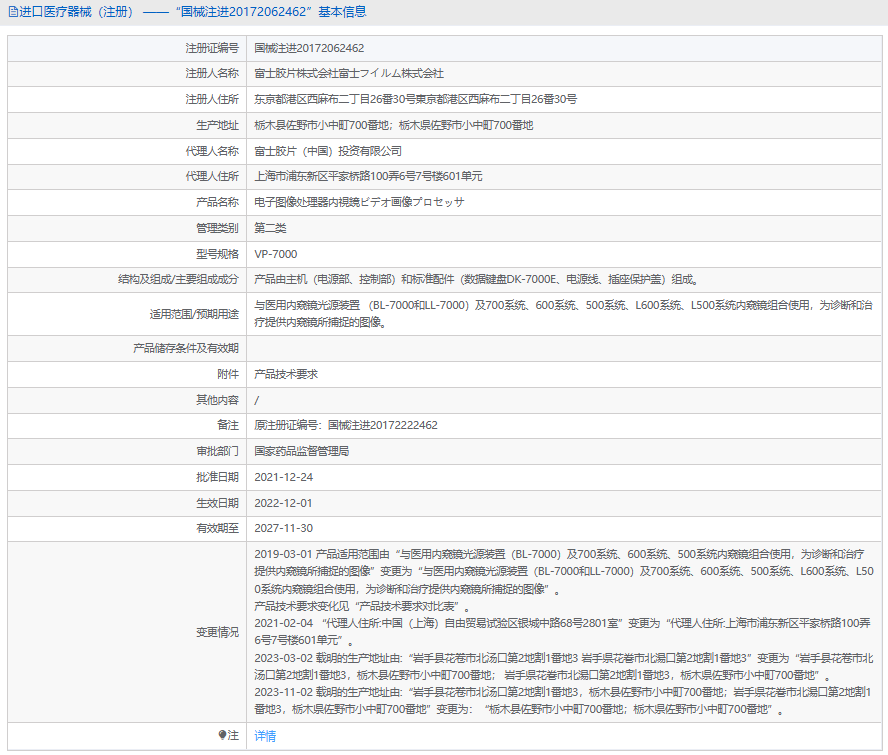This screenshot has width=888, height=755.
Task: Click the 有效期至 label
Action: click(x=217, y=528)
